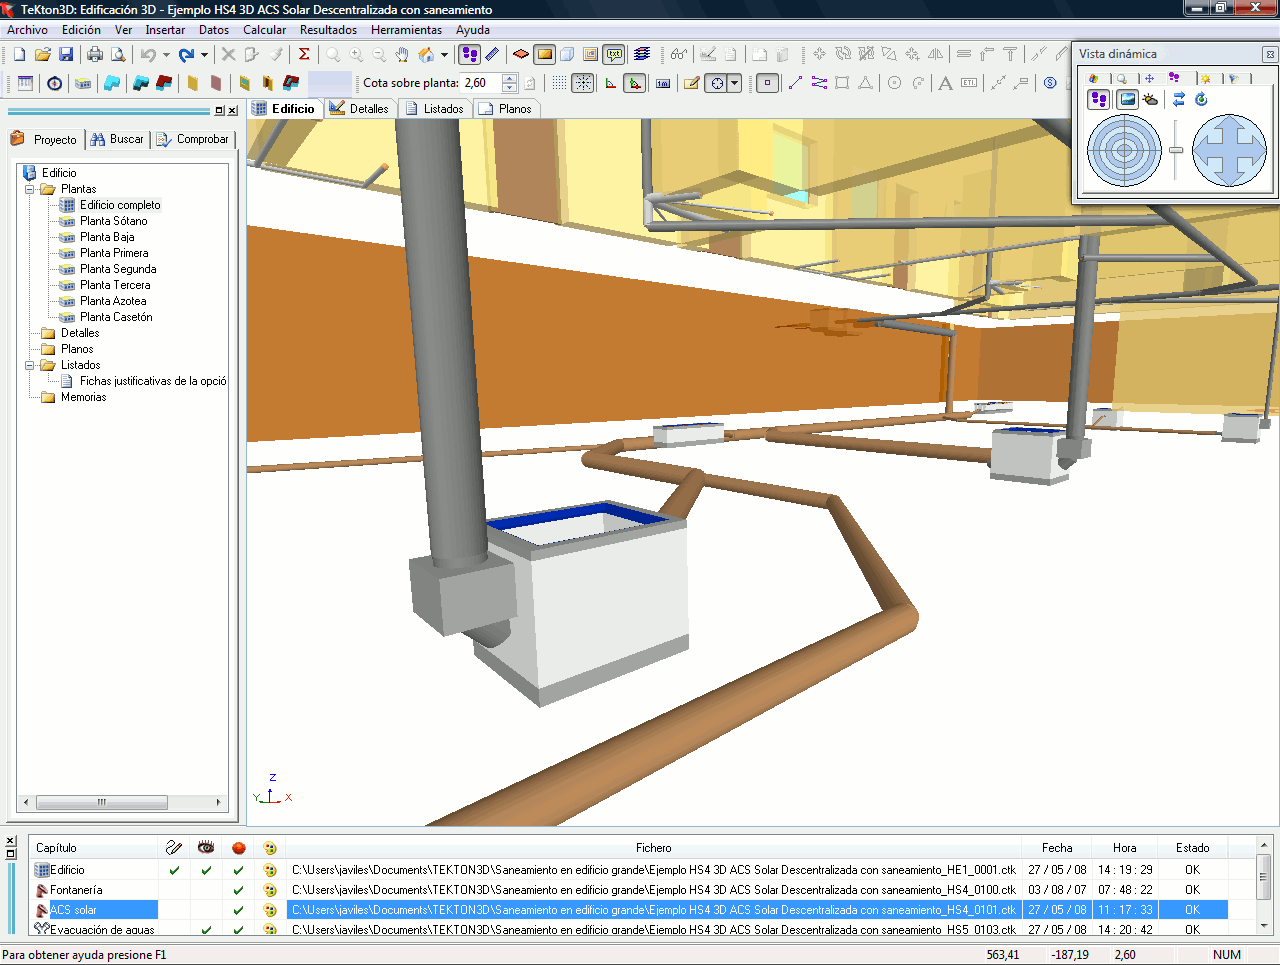Toggle the footprints walk mode icon
Image resolution: width=1280 pixels, height=965 pixels.
469,55
